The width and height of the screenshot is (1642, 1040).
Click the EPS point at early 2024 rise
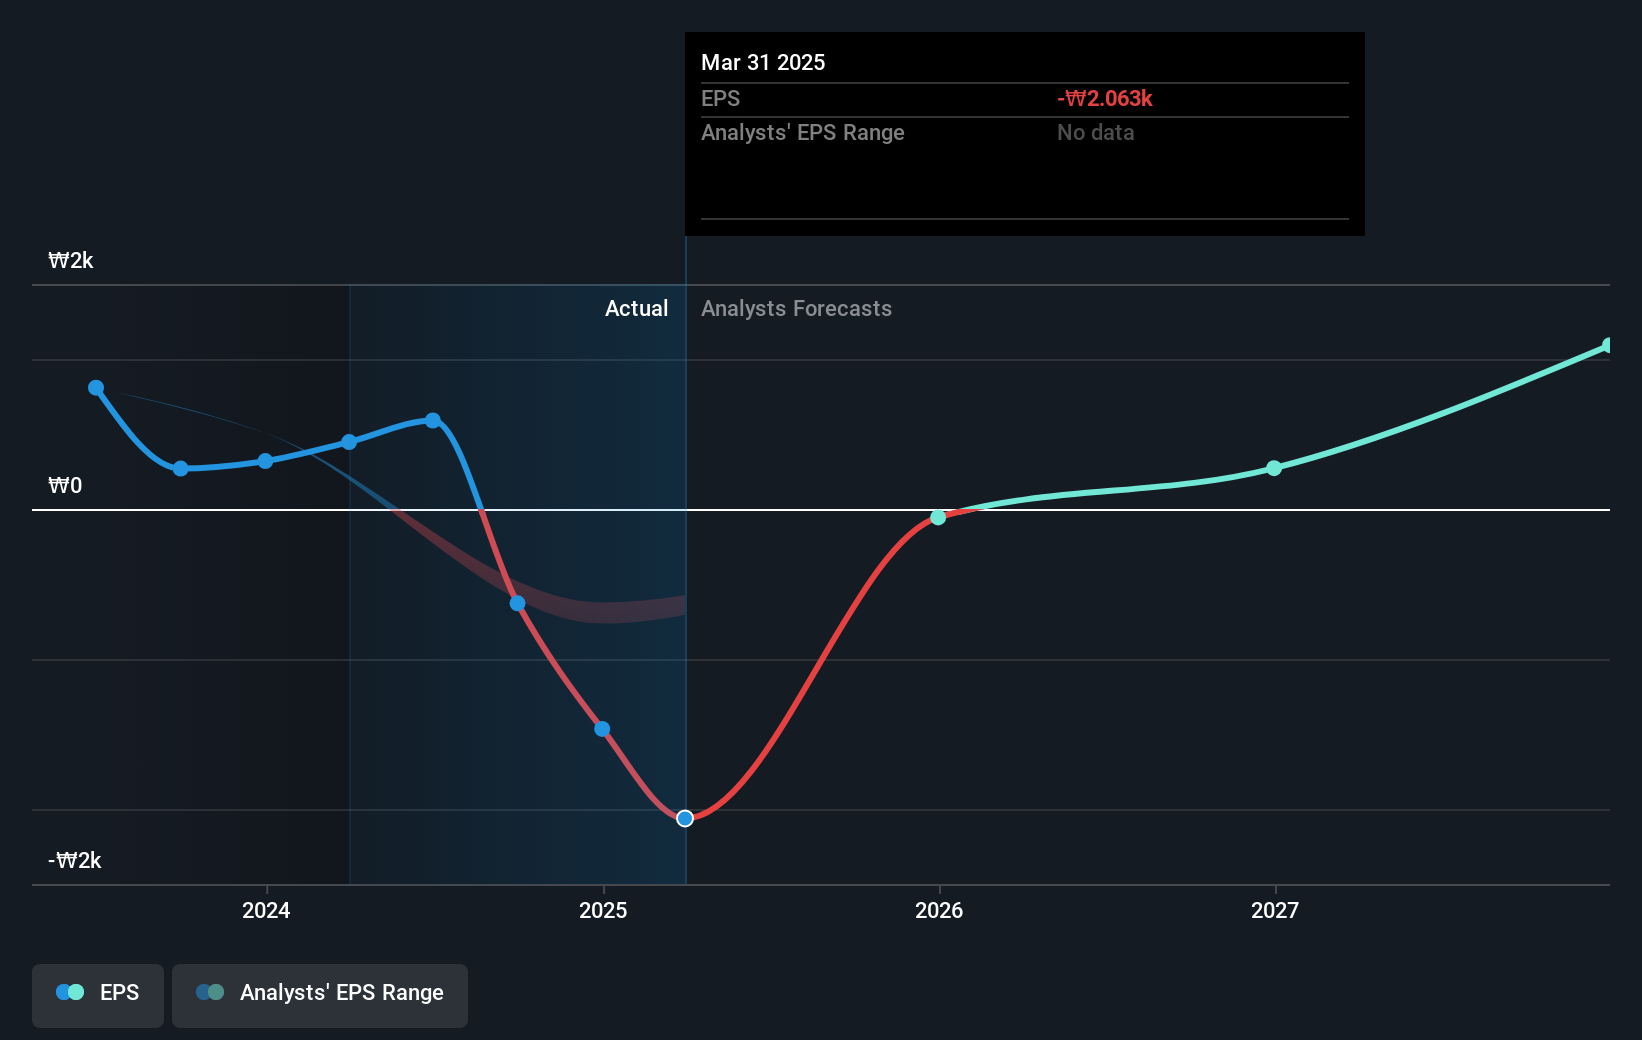(349, 442)
